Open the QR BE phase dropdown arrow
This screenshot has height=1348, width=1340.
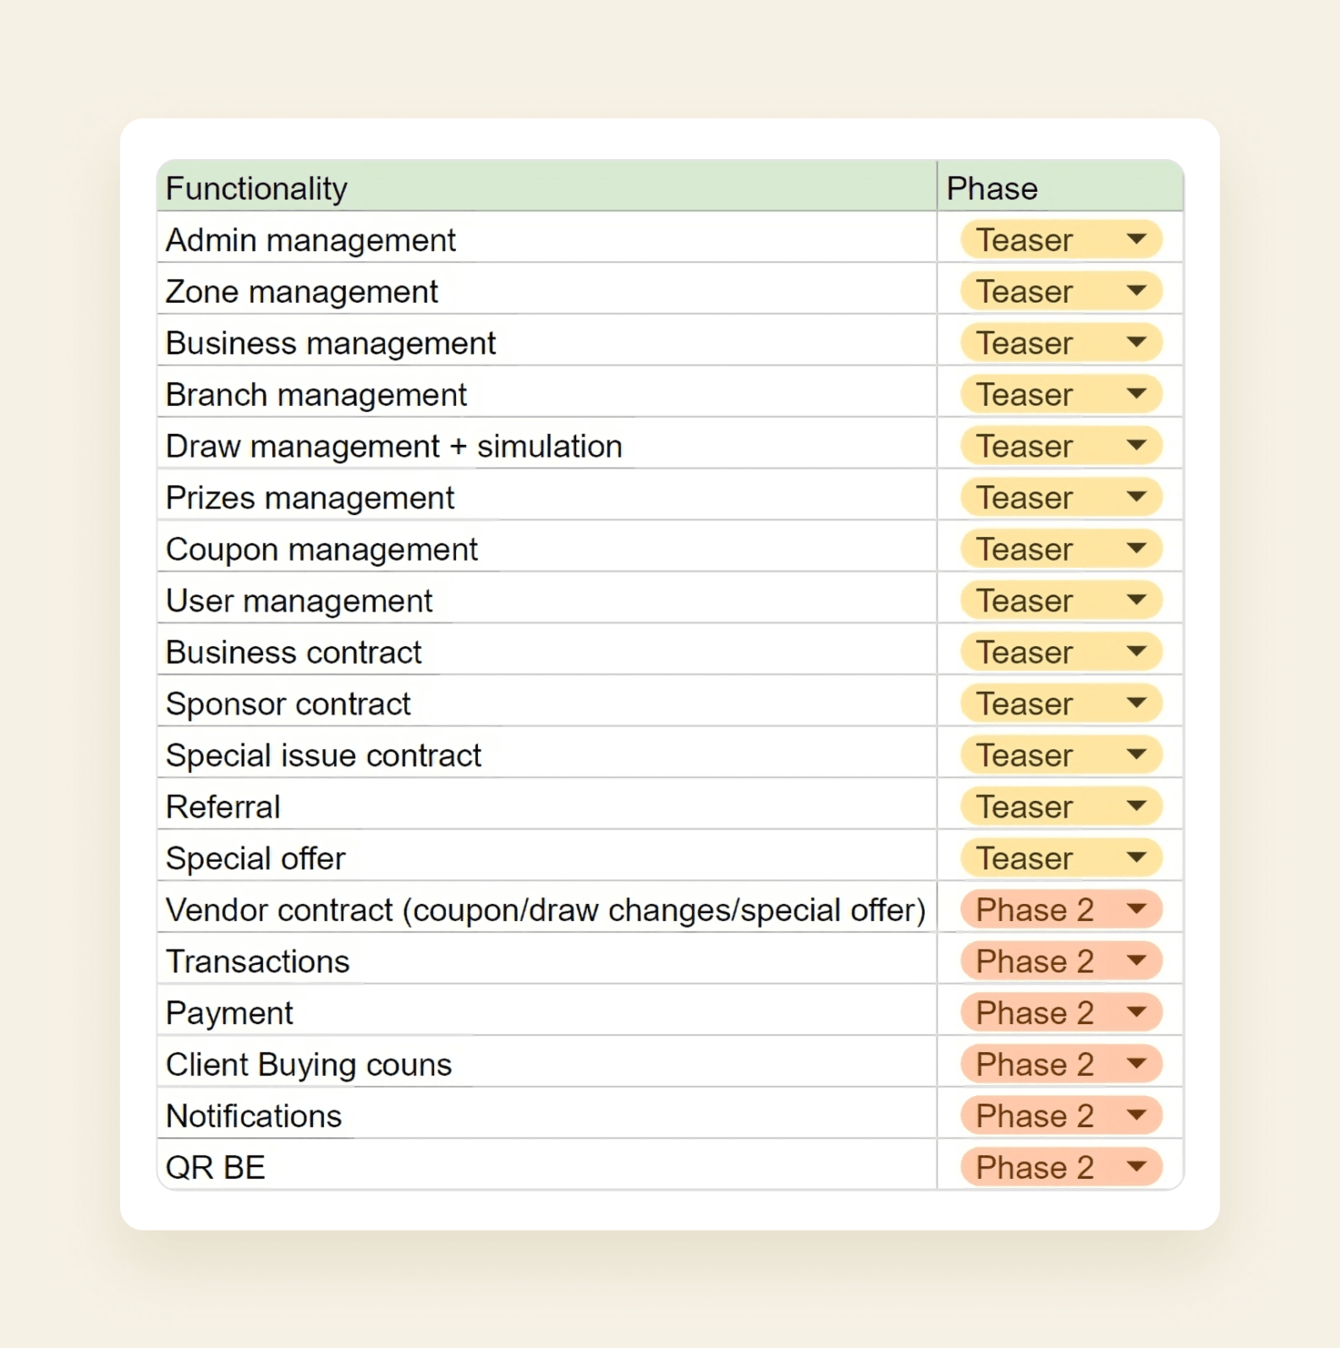coord(1136,1167)
